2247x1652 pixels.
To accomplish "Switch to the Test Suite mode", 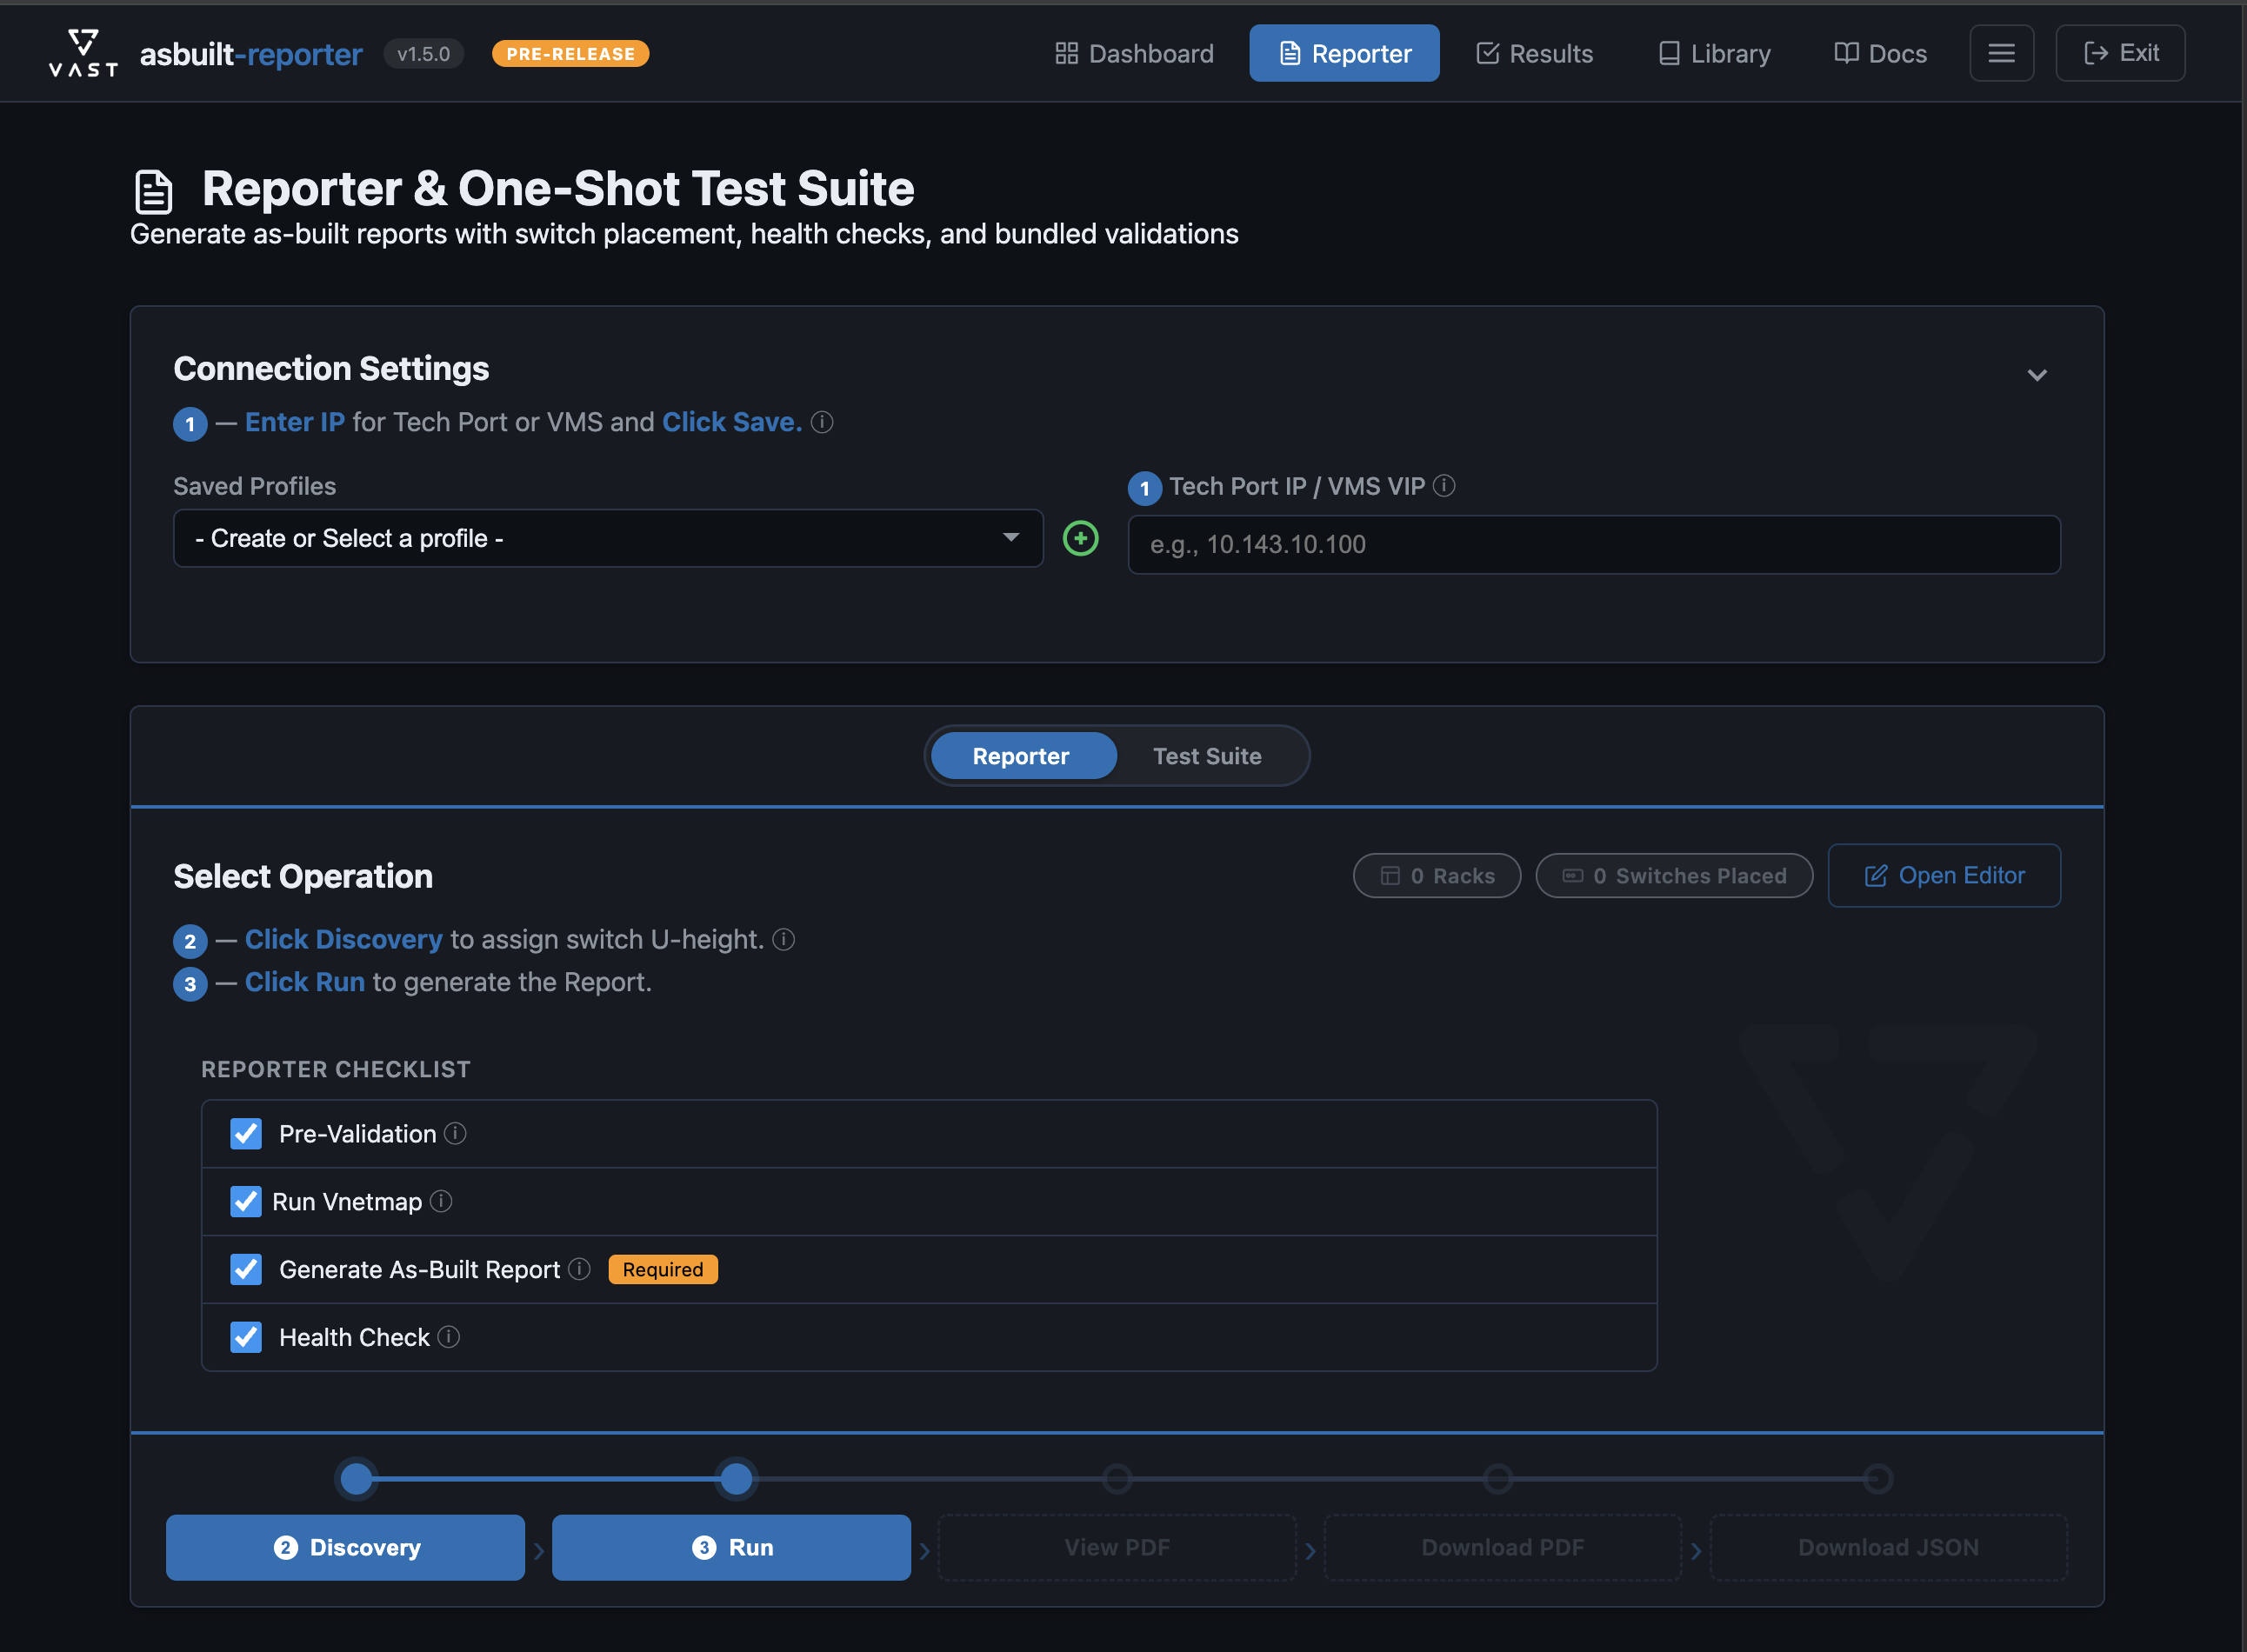I will 1206,755.
